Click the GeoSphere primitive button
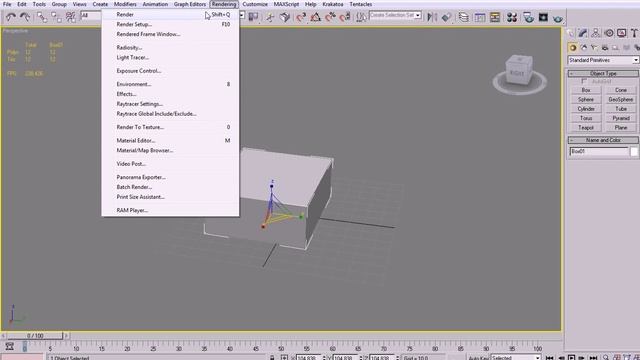Screen dimensions: 640x360 click(x=621, y=99)
